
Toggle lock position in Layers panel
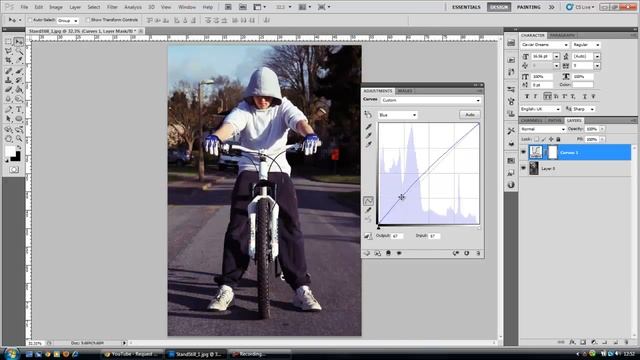click(551, 139)
